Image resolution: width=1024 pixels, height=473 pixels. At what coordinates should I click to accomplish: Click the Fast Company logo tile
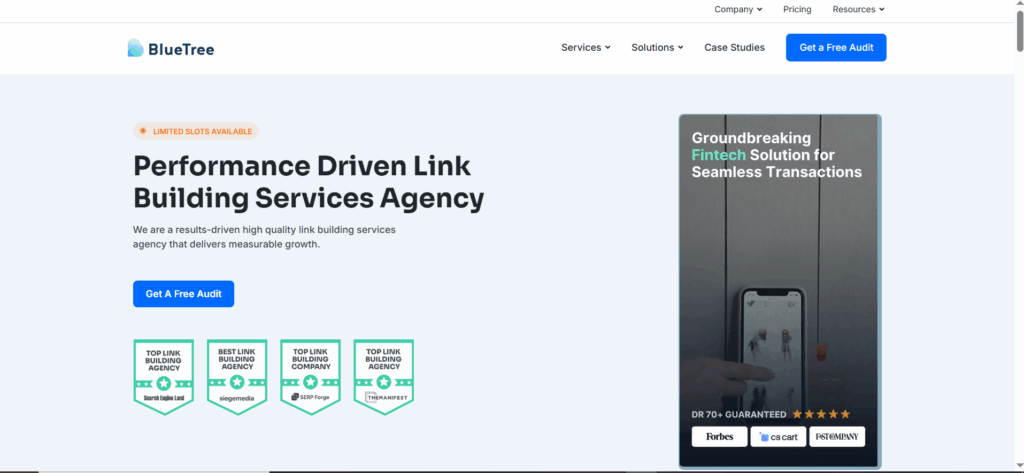(x=837, y=437)
